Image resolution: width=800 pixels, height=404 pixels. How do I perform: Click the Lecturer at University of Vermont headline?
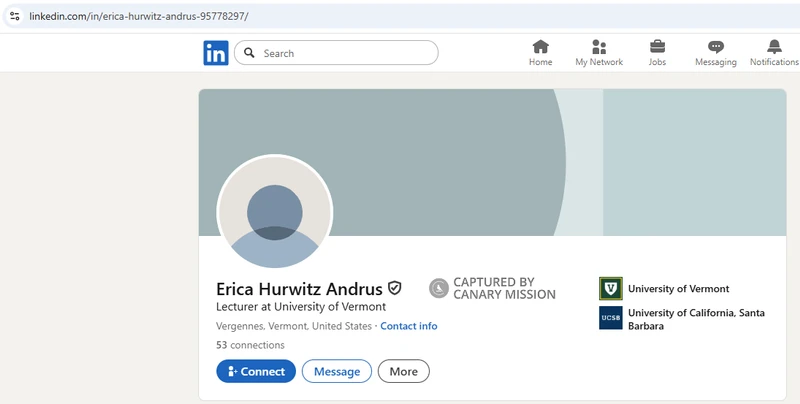[301, 307]
